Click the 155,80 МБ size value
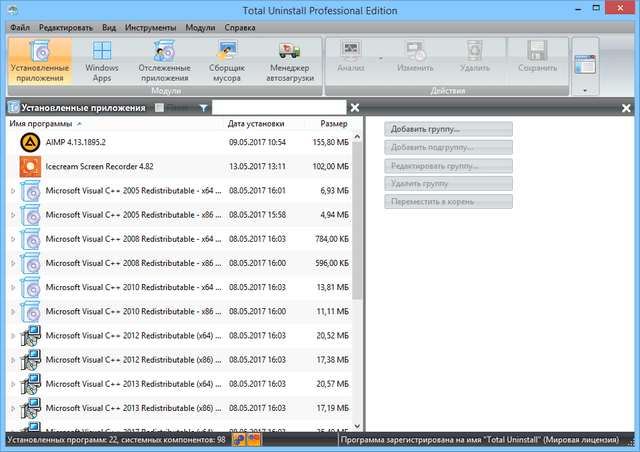This screenshot has height=452, width=640. pyautogui.click(x=331, y=142)
